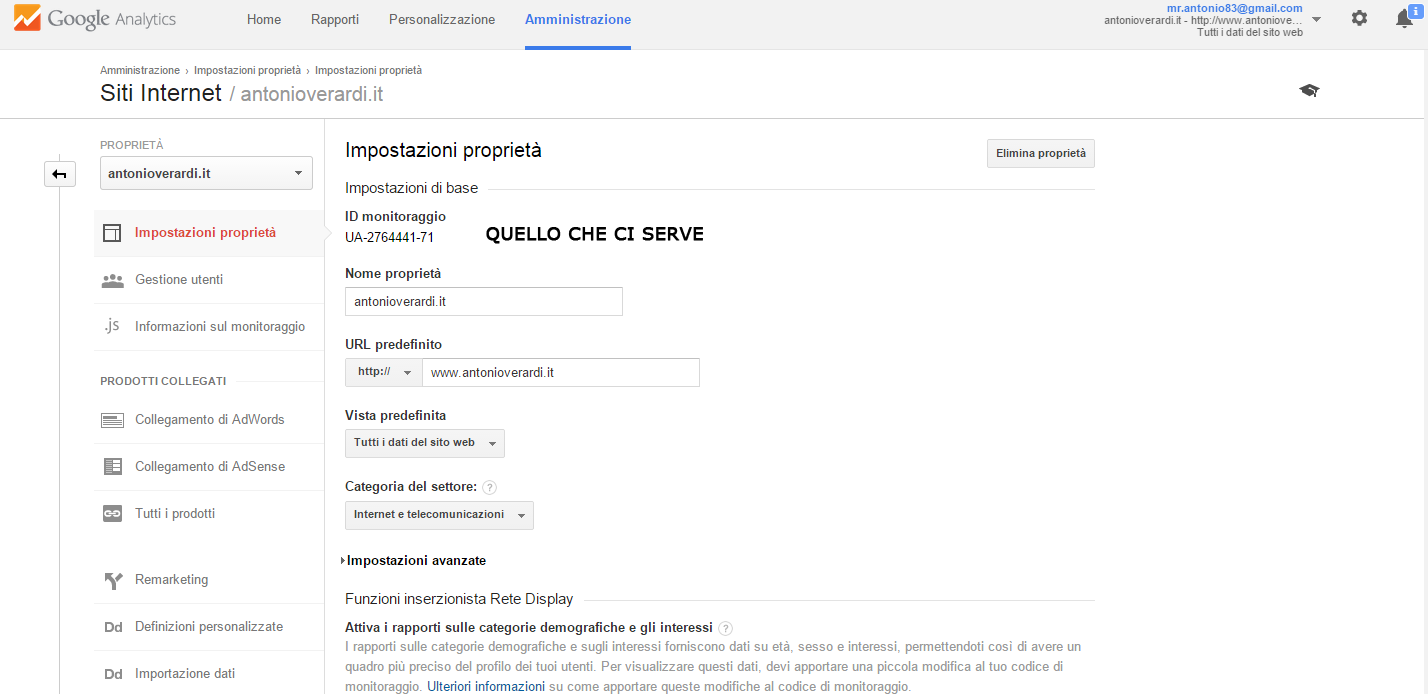Click the Dd icon beside Importazione dati
The image size is (1428, 694).
[113, 674]
